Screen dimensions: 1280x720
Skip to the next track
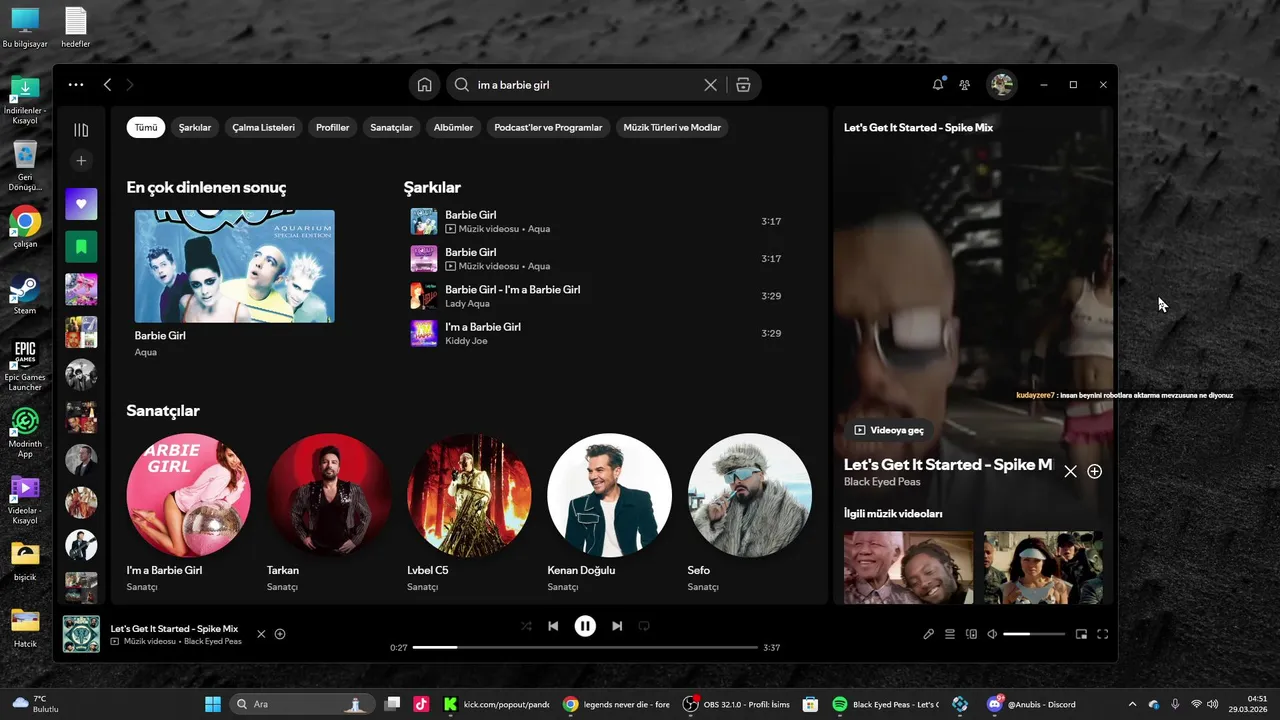pyautogui.click(x=617, y=626)
